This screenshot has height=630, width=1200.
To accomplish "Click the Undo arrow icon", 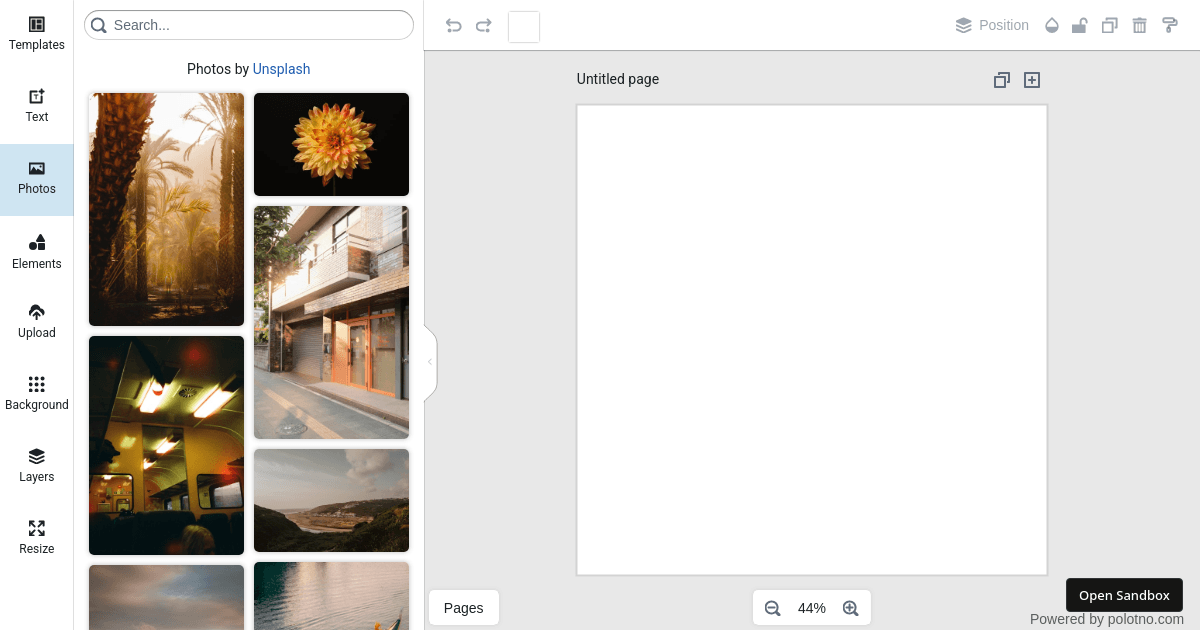I will point(454,26).
